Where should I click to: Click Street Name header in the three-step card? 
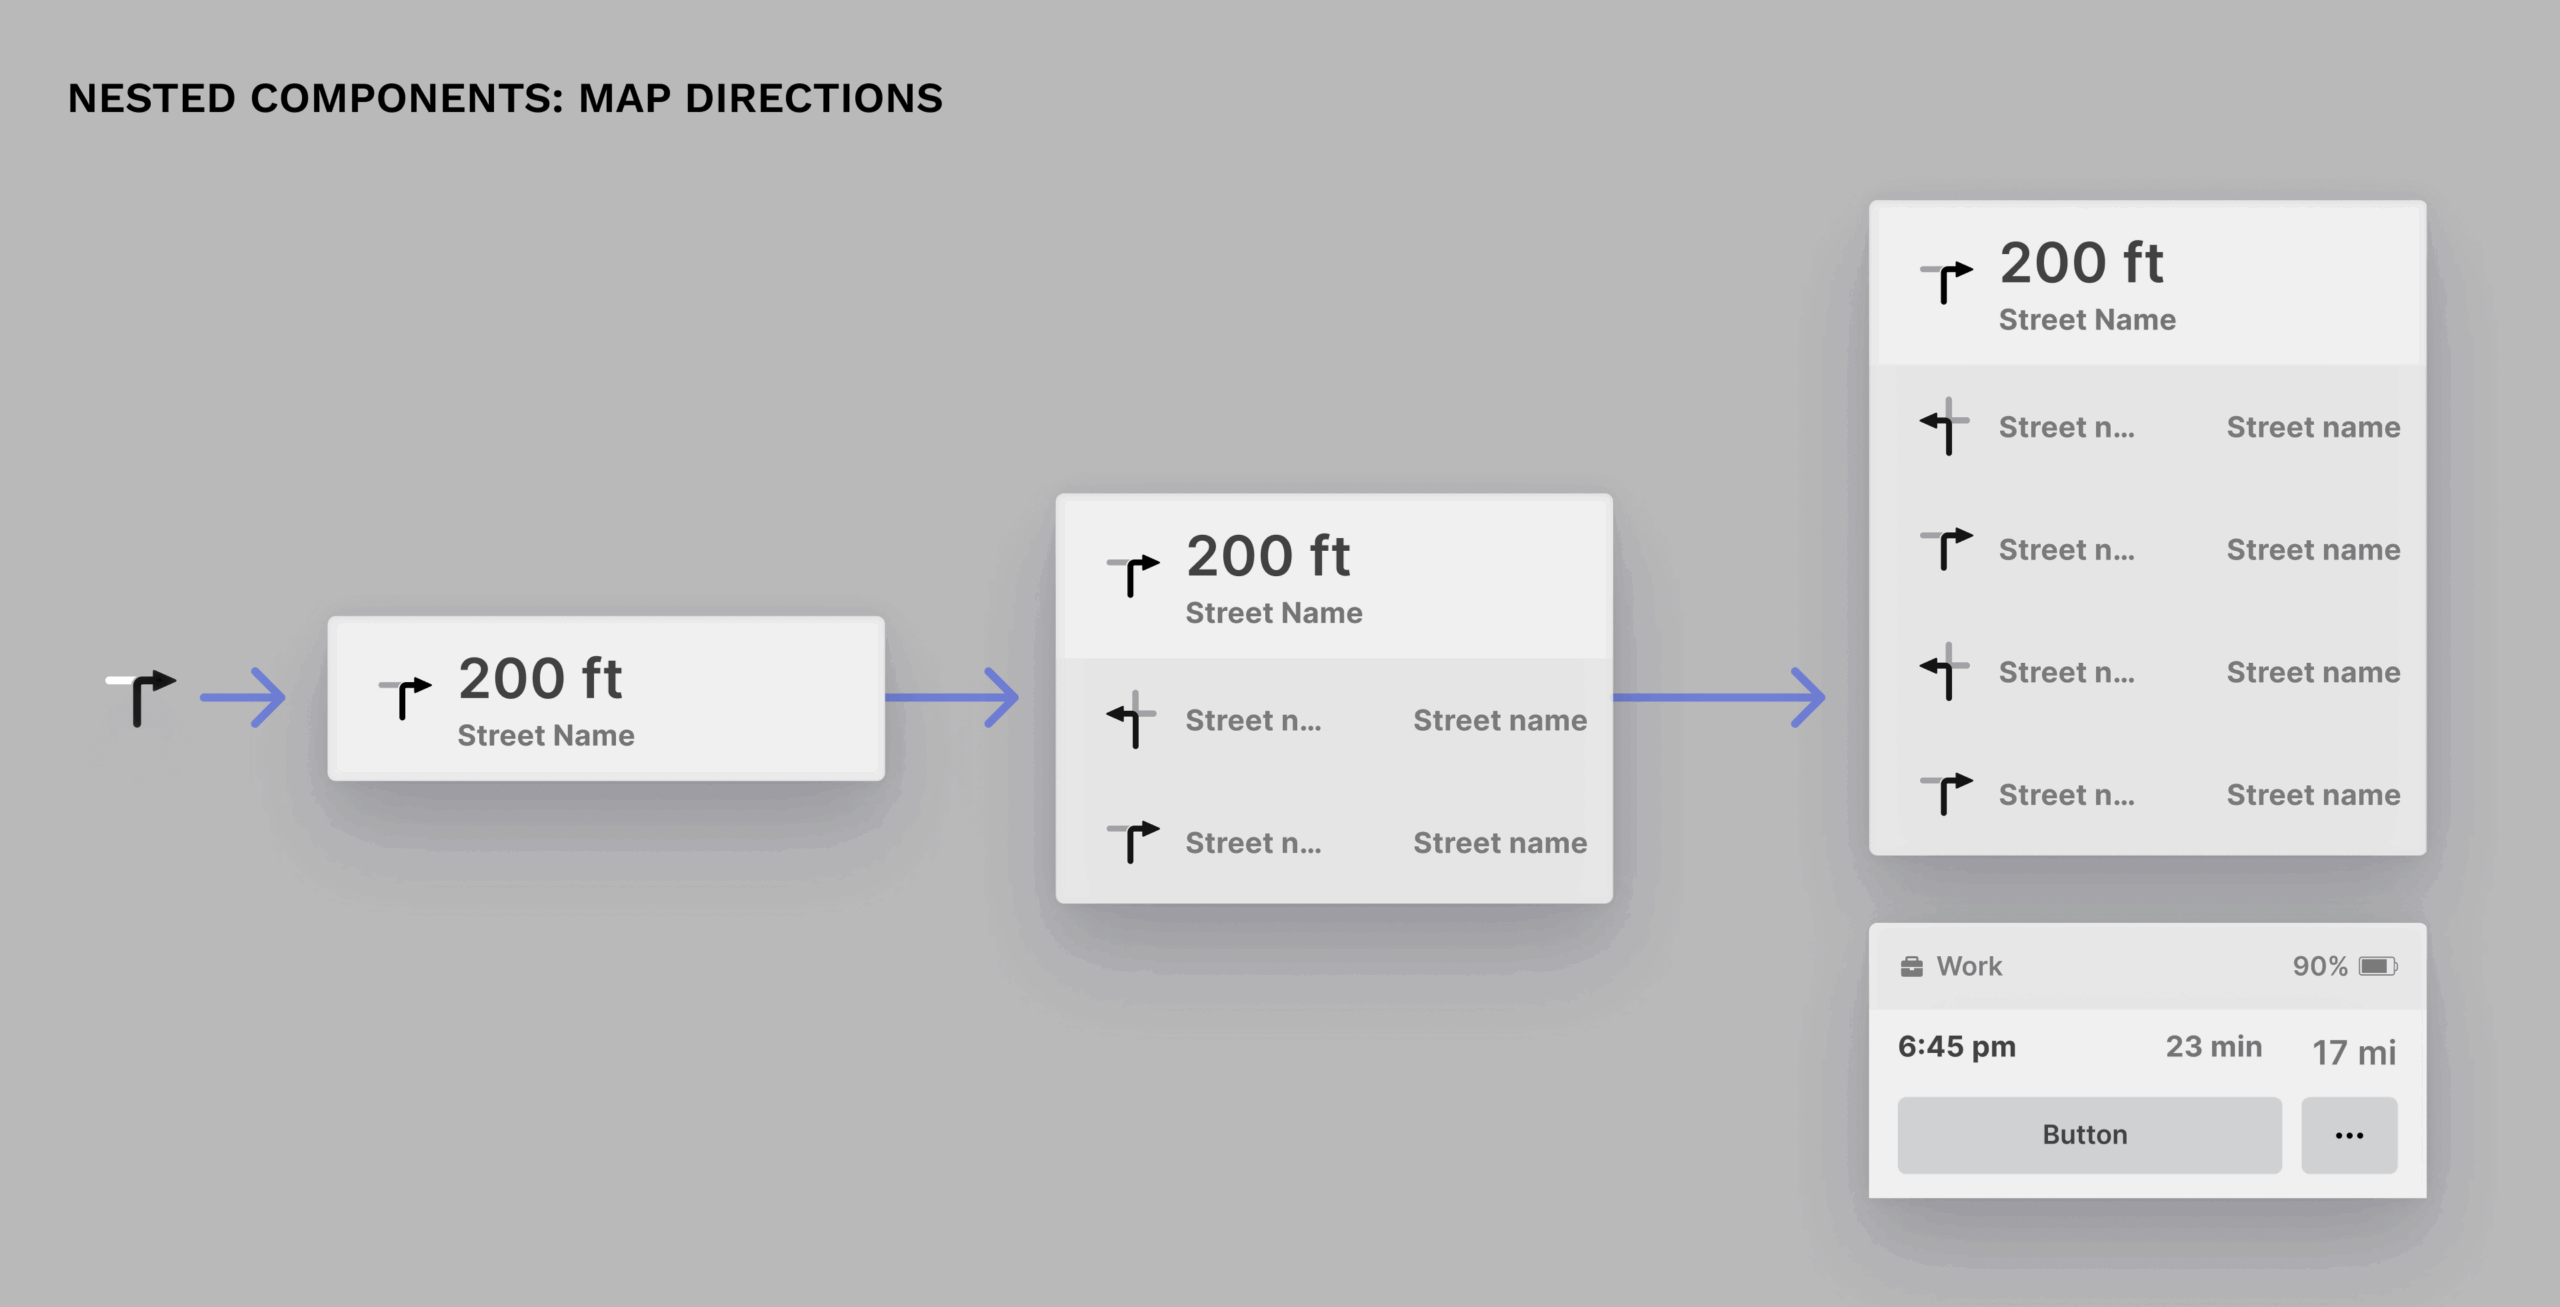coord(1274,612)
